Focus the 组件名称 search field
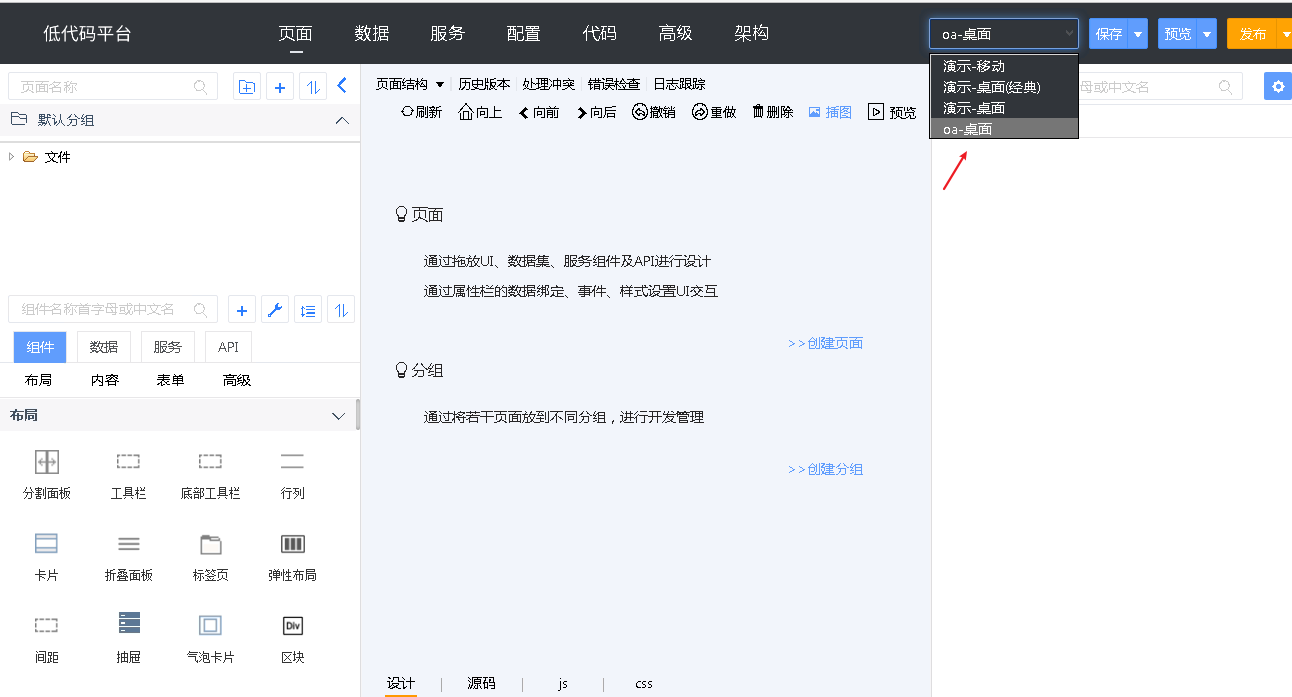The width and height of the screenshot is (1292, 697). pos(113,309)
